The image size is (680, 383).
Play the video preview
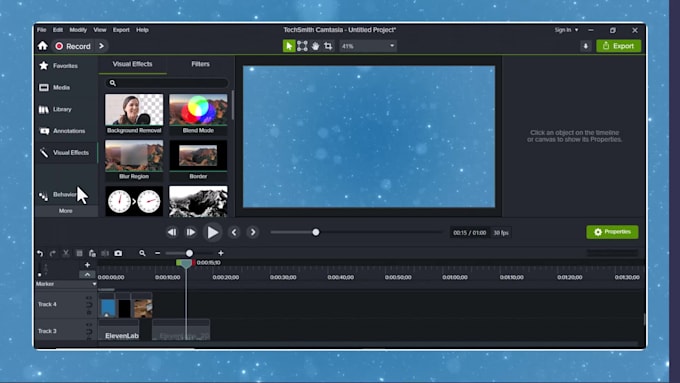point(212,232)
